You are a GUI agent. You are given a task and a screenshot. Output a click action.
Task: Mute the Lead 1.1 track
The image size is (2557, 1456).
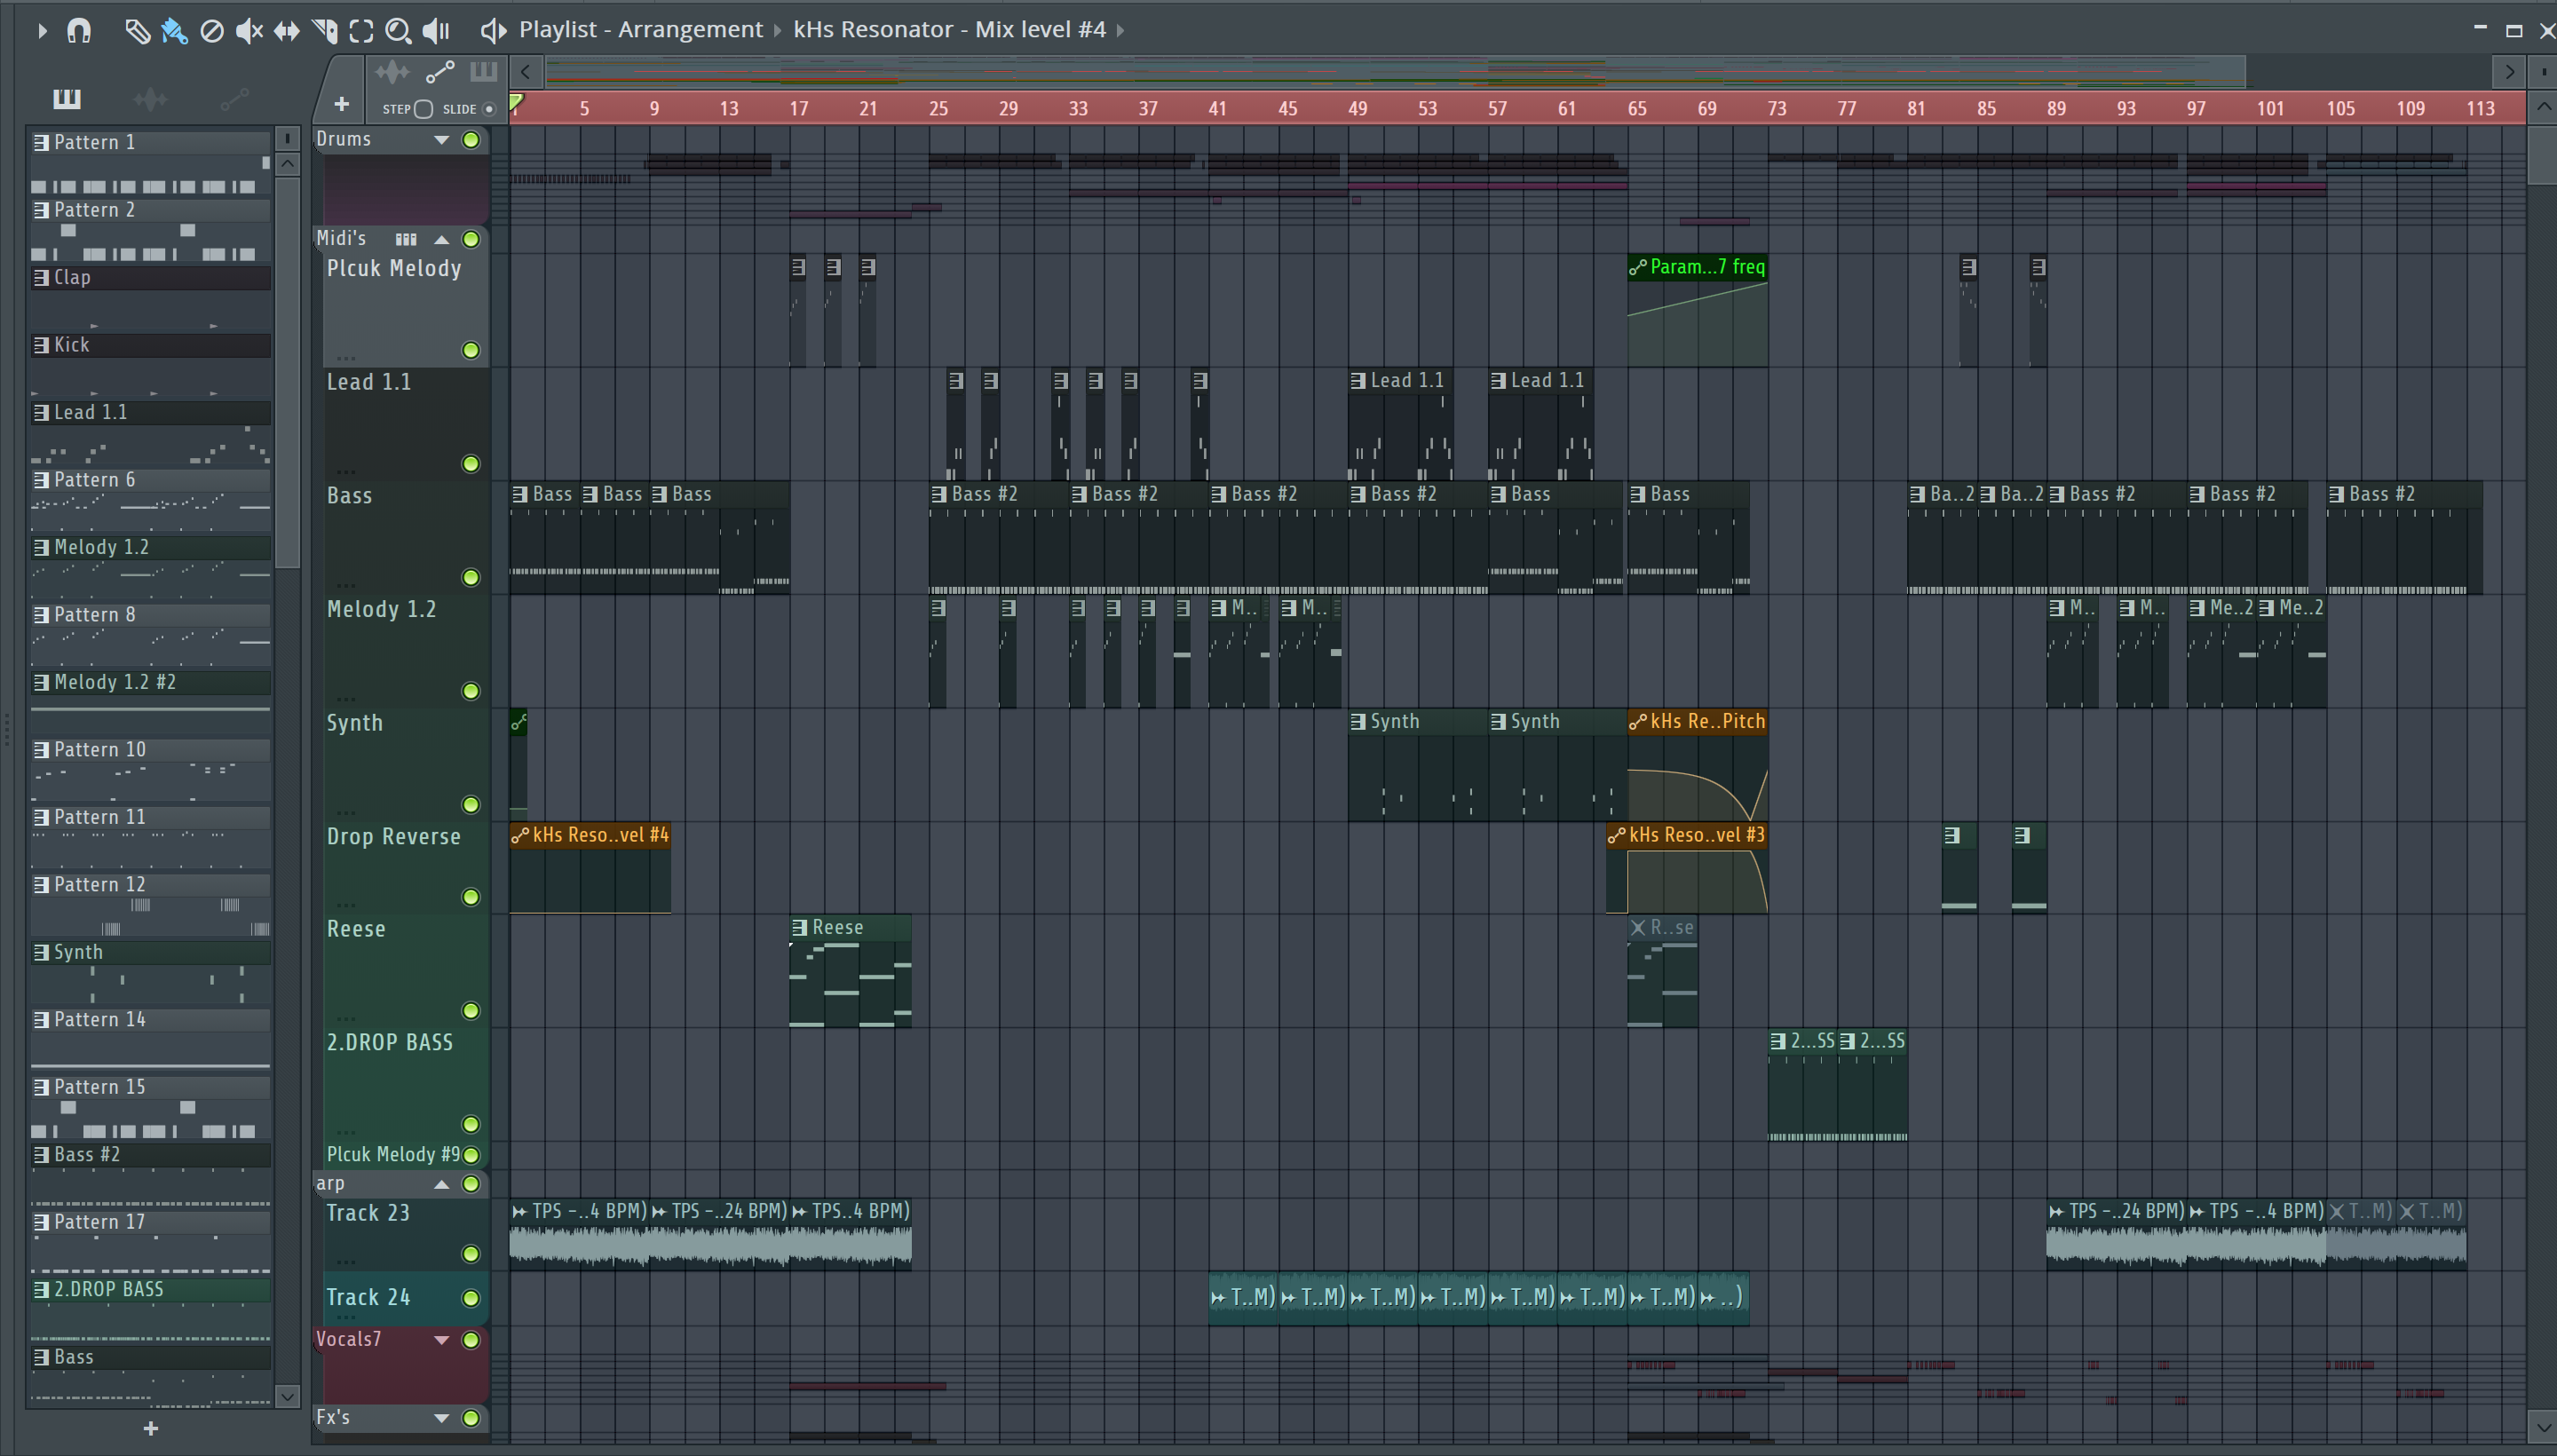(x=471, y=464)
